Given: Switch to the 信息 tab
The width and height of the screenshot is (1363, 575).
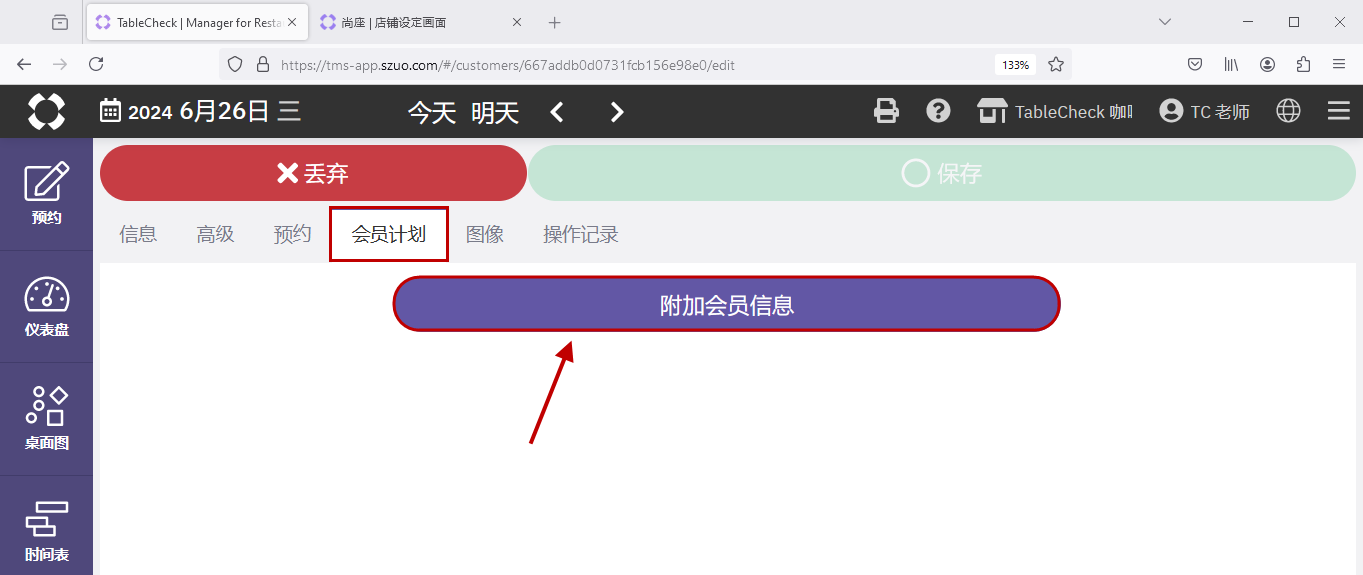Looking at the screenshot, I should point(138,234).
